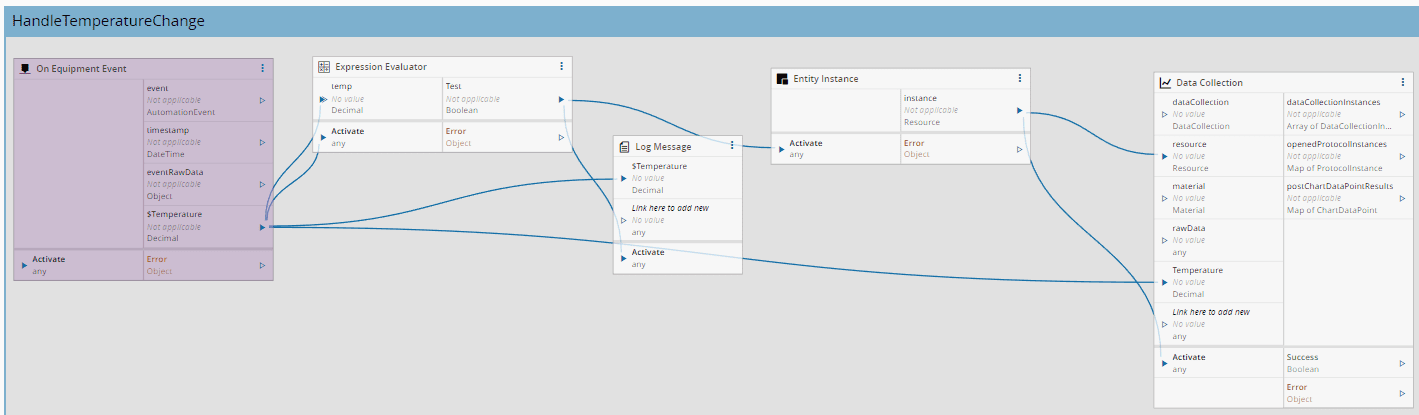Click the Data Collection Success output port
Screen dimensions: 1419x415
coord(1402,363)
